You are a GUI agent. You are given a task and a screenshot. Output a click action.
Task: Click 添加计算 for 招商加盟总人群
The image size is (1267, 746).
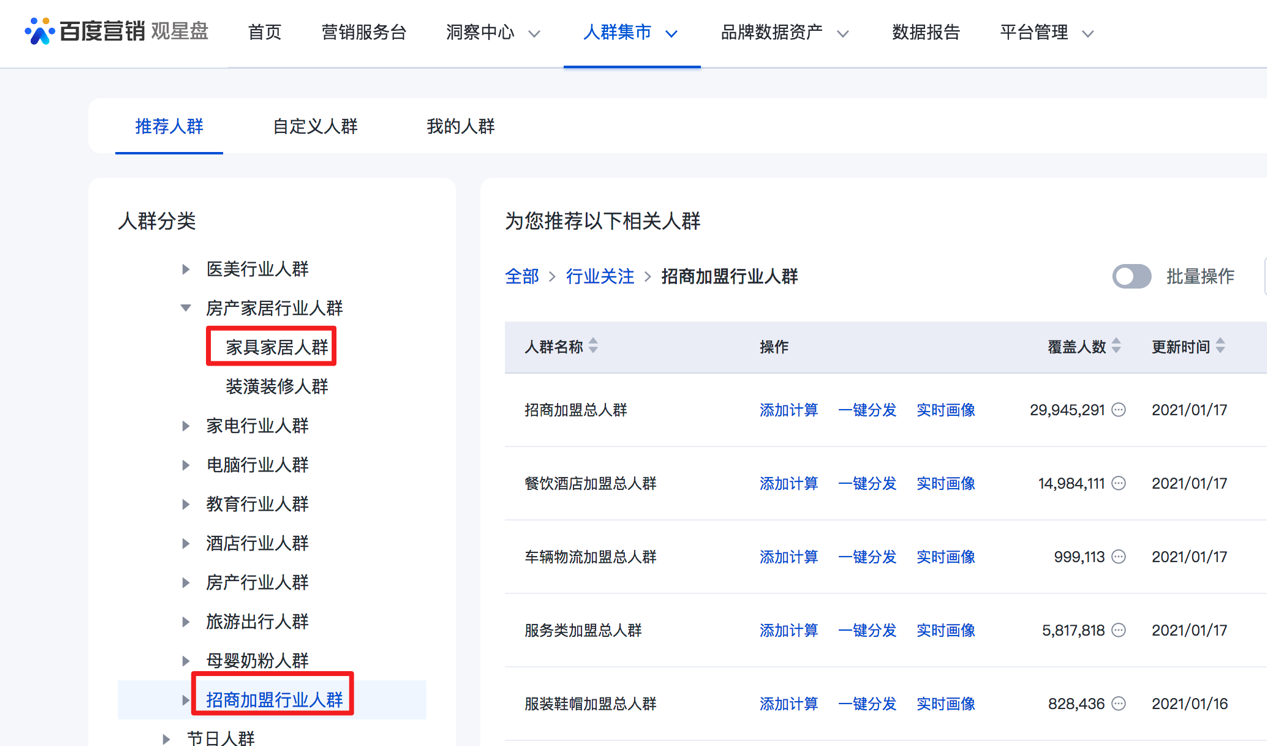point(788,410)
